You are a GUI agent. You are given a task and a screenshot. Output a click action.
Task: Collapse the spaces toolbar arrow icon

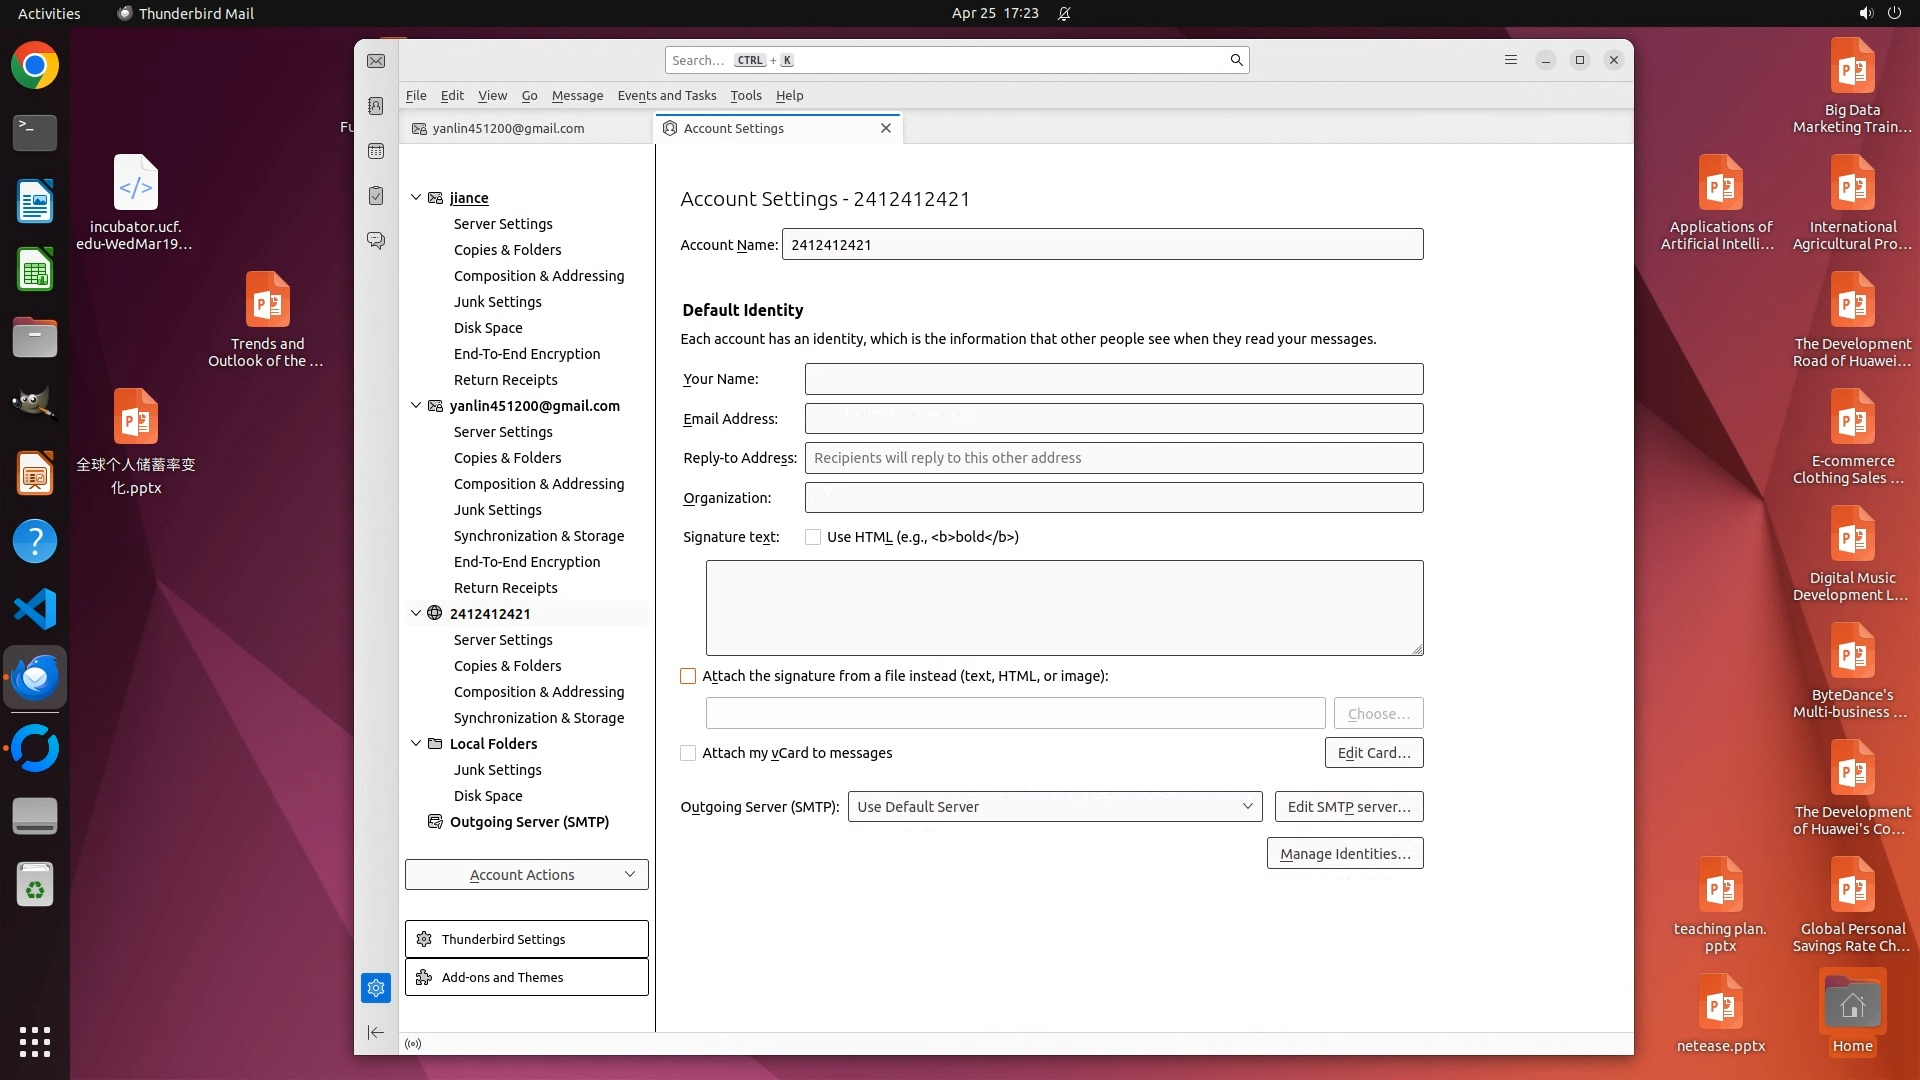point(376,1032)
